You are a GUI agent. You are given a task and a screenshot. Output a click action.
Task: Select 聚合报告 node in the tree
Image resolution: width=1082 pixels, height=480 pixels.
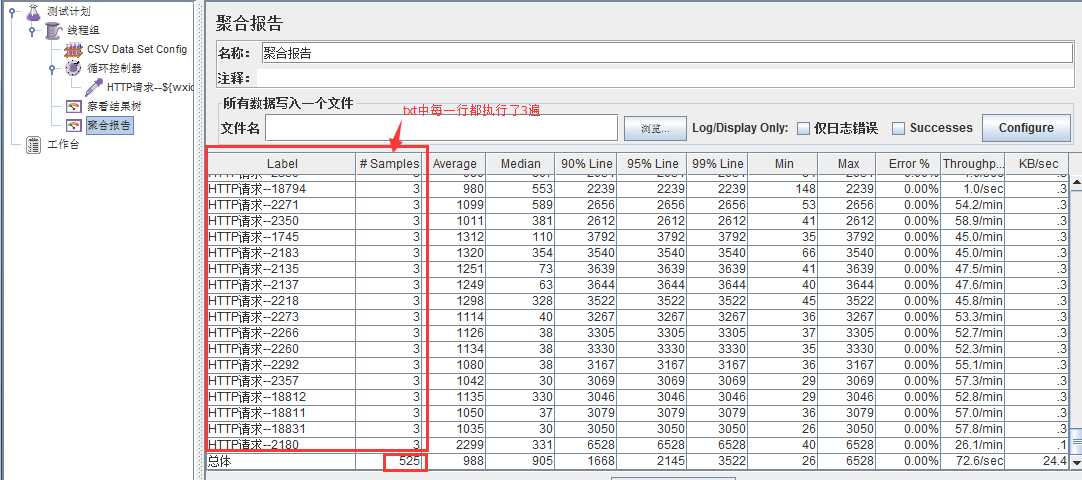pyautogui.click(x=109, y=126)
